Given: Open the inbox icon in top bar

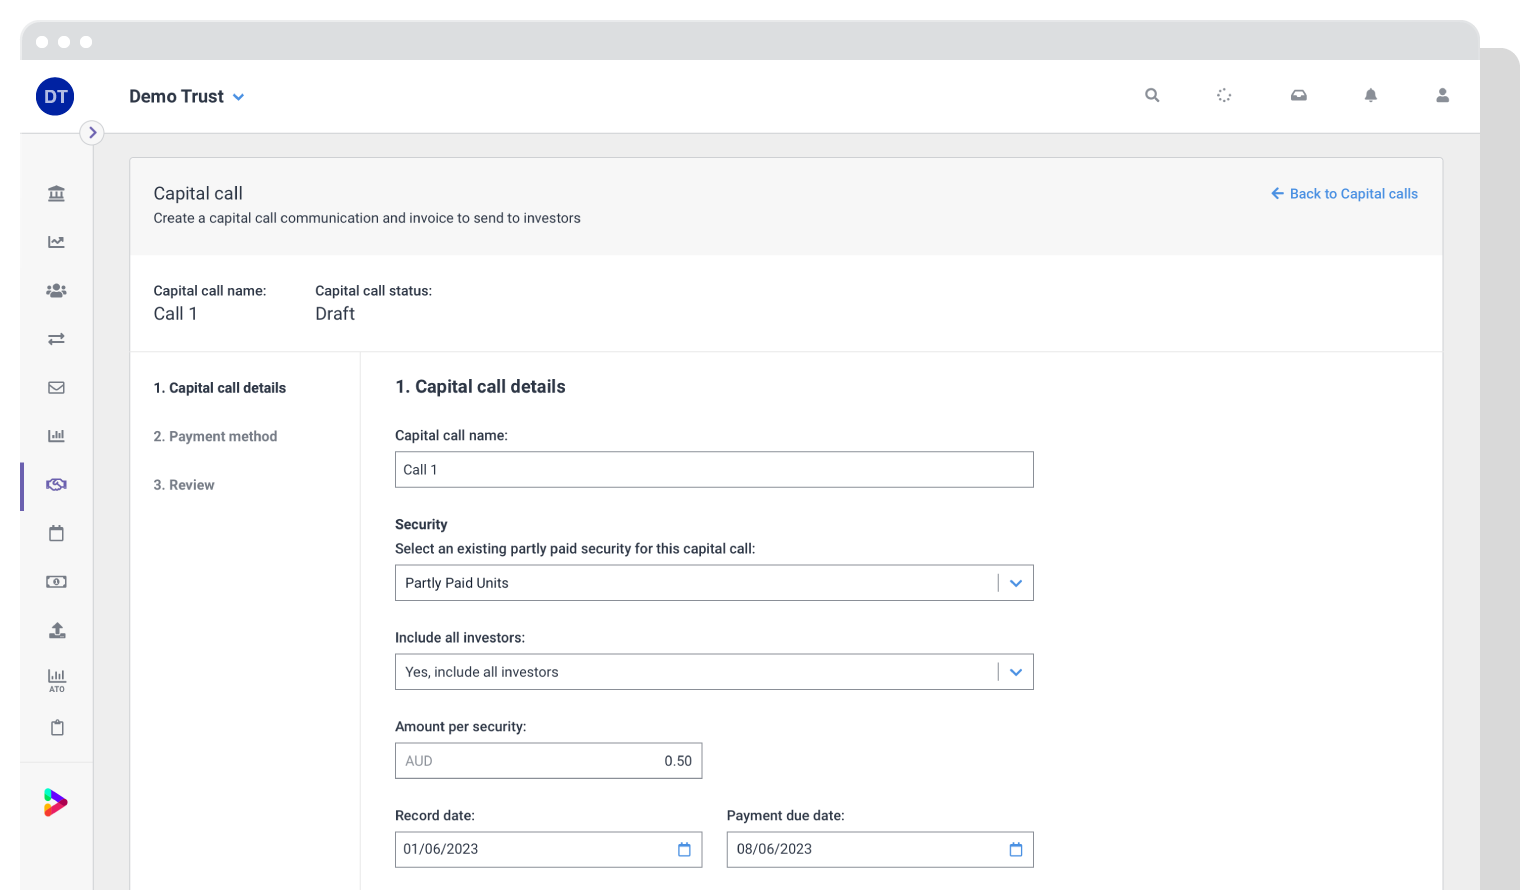Looking at the screenshot, I should [1297, 95].
